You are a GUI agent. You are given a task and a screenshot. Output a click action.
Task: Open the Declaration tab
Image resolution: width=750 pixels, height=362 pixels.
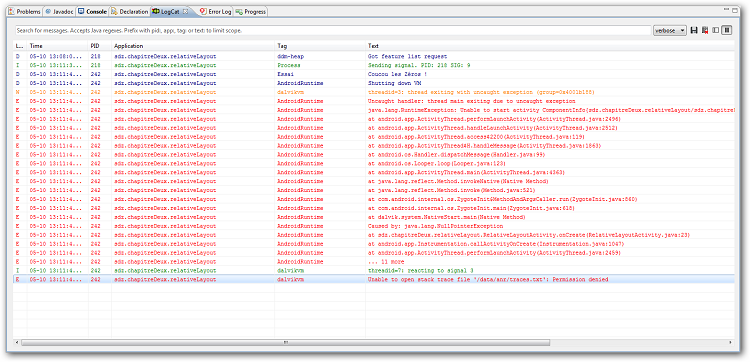(x=130, y=11)
